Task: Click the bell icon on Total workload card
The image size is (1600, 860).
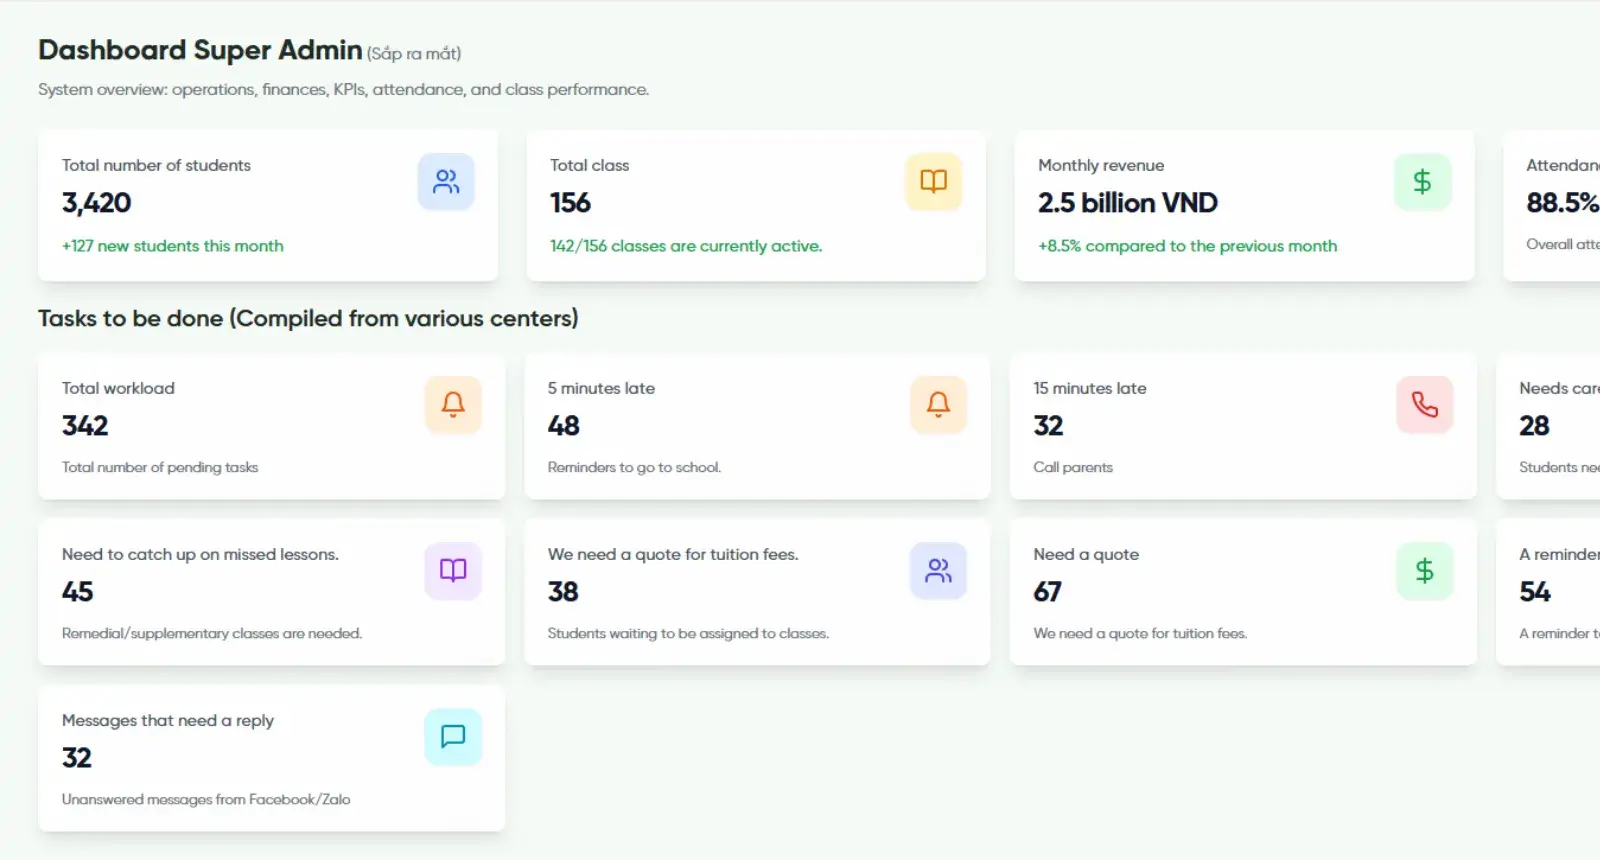Action: [453, 404]
